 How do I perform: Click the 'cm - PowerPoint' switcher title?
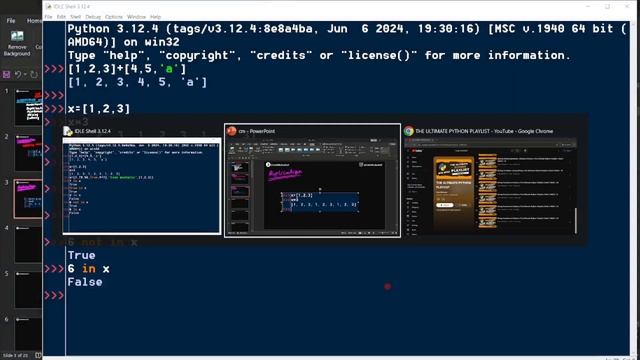[x=257, y=131]
